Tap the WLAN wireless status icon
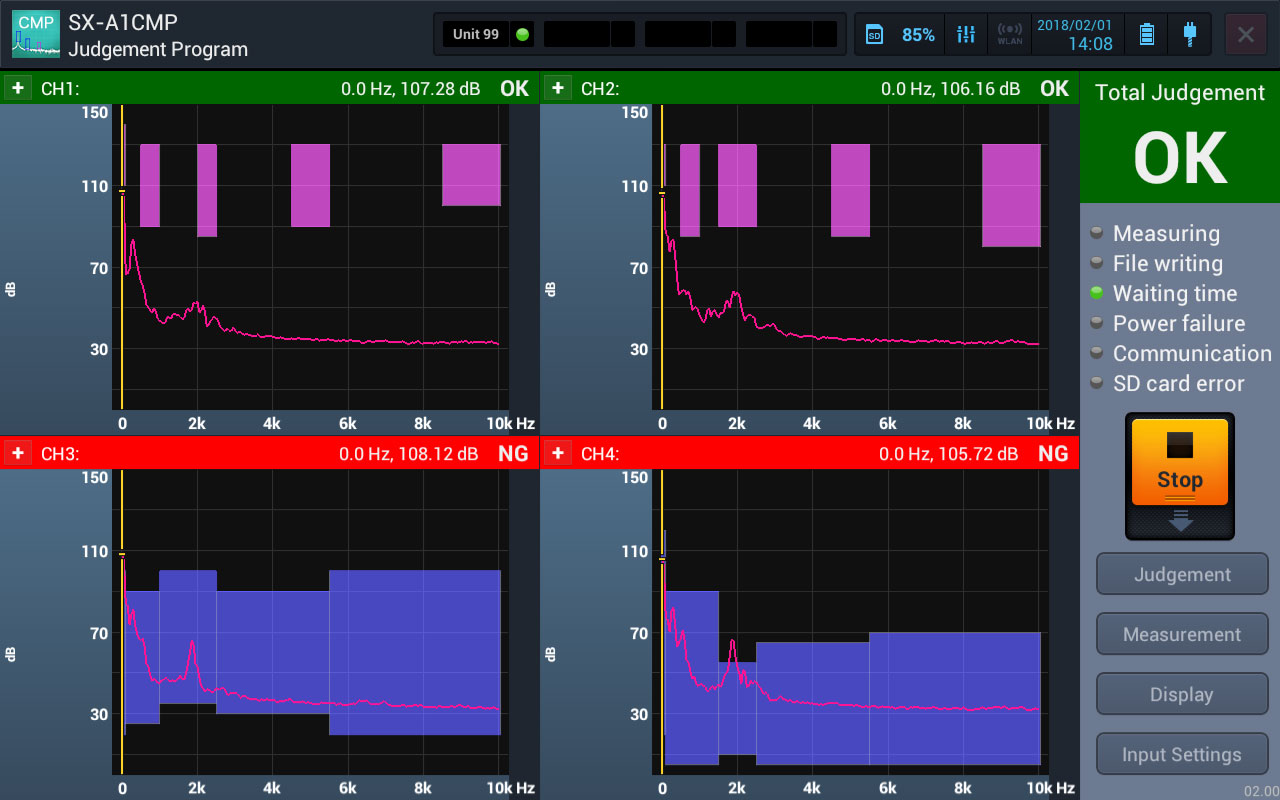The image size is (1280, 800). 1010,35
